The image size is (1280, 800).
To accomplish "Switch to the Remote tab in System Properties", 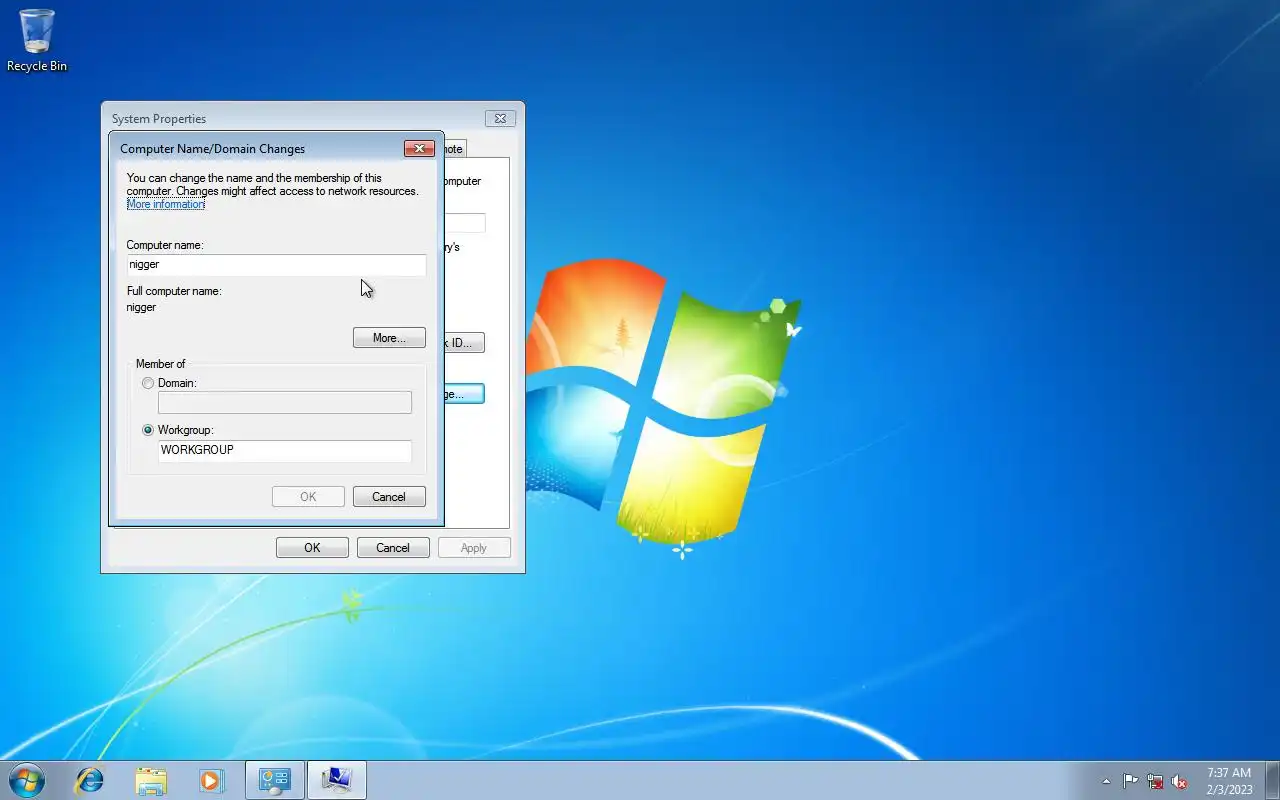I will click(x=454, y=149).
